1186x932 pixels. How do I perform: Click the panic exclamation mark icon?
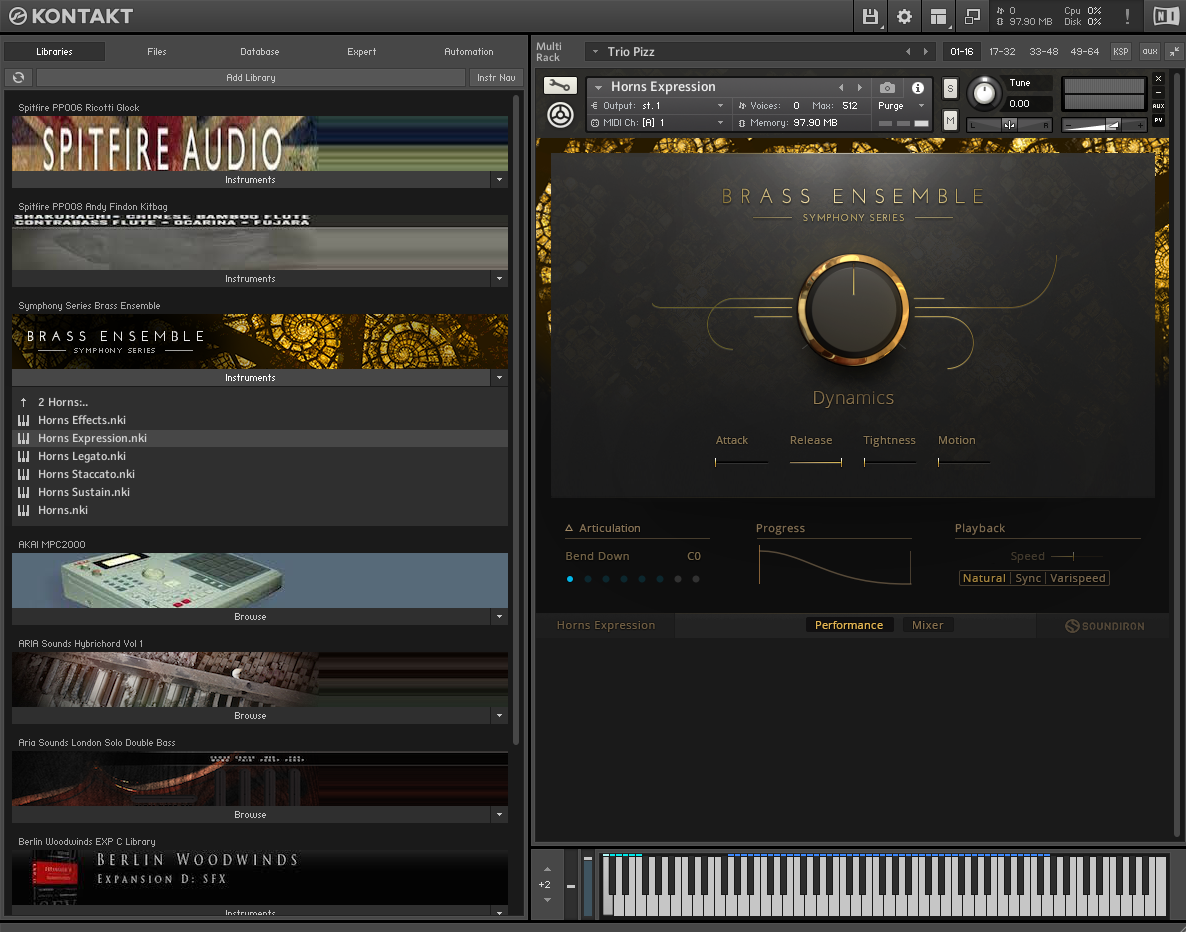pyautogui.click(x=1127, y=16)
